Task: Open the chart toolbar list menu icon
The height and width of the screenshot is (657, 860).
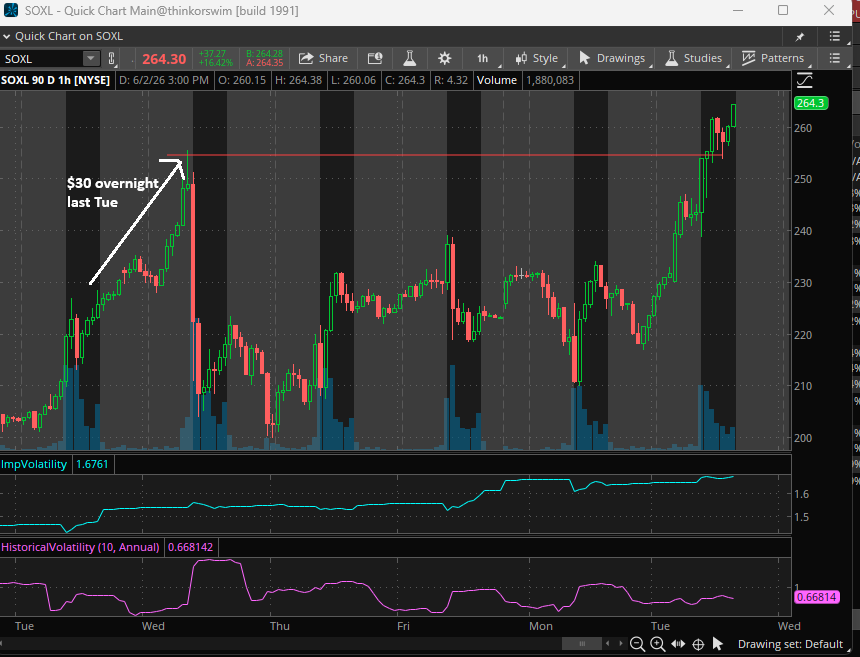Action: point(834,58)
